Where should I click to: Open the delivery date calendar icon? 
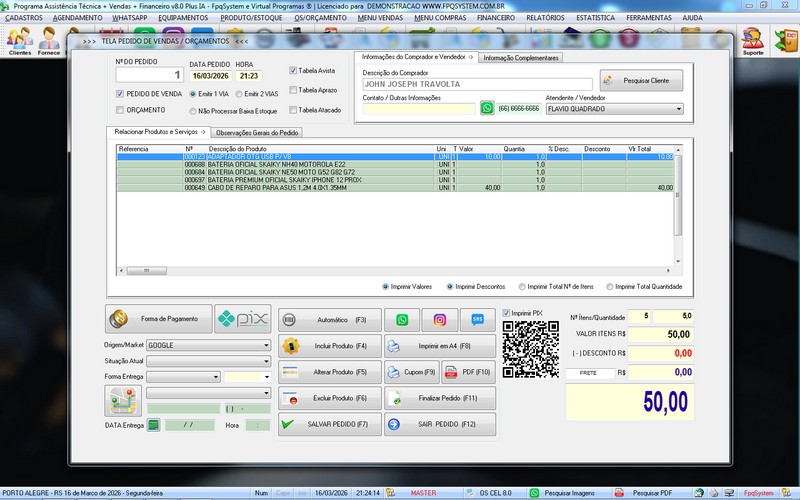[153, 425]
